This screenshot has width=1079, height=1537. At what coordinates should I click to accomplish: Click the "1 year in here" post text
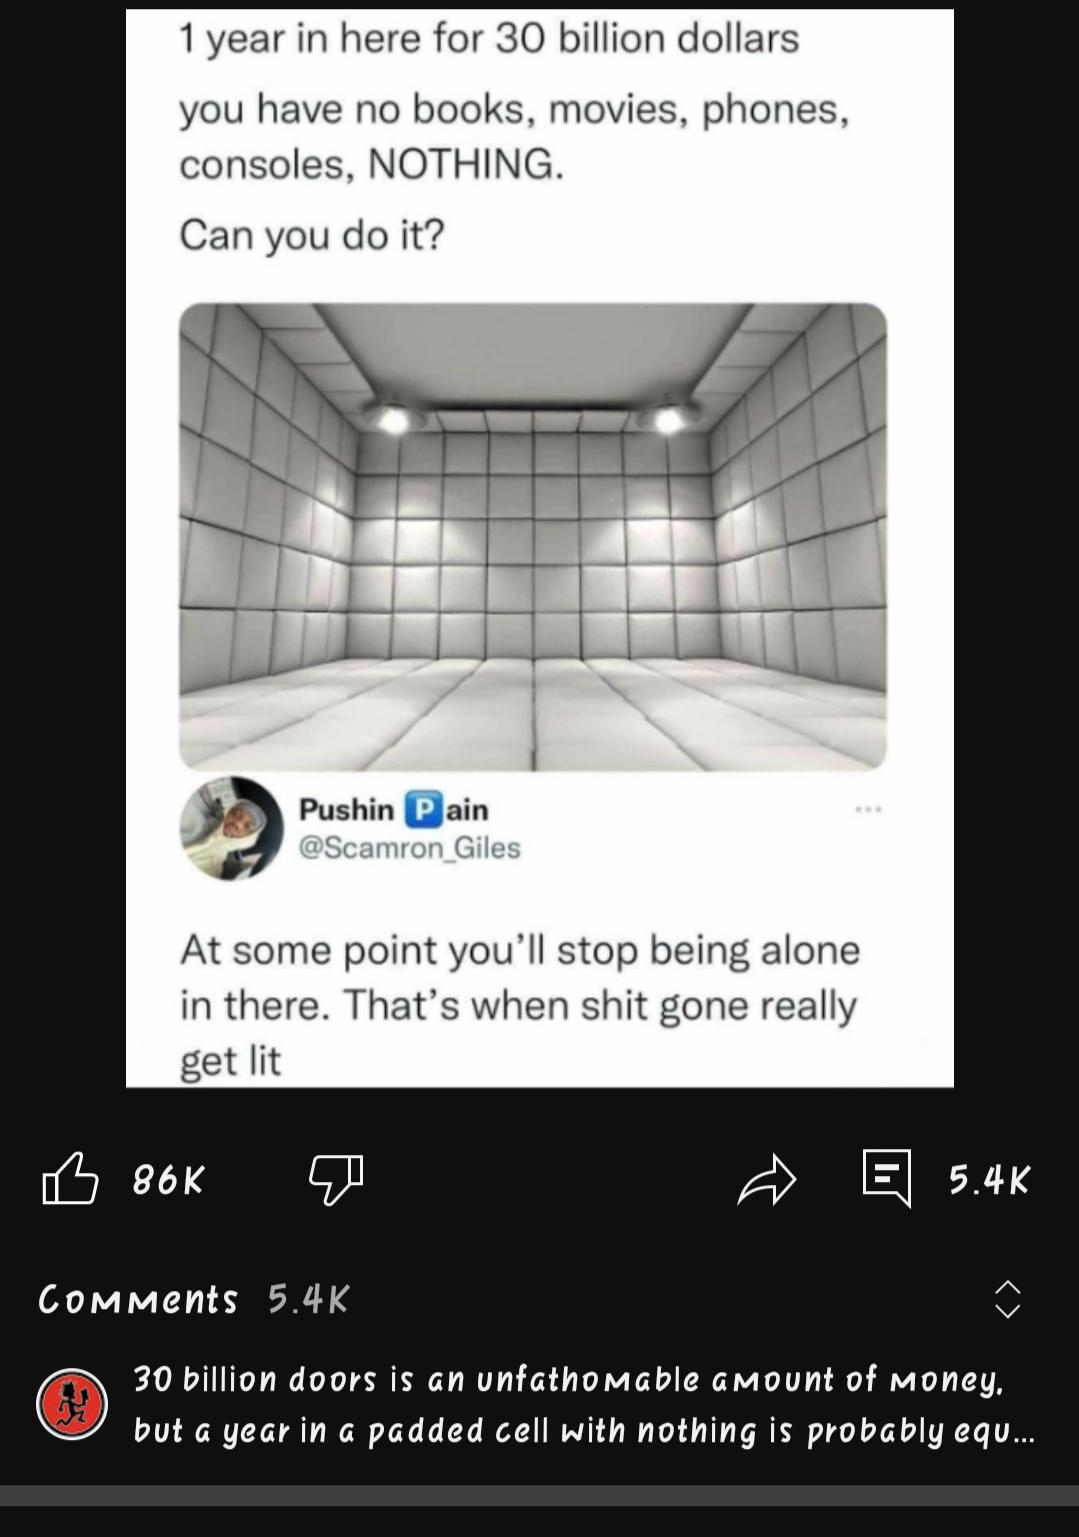click(x=490, y=39)
